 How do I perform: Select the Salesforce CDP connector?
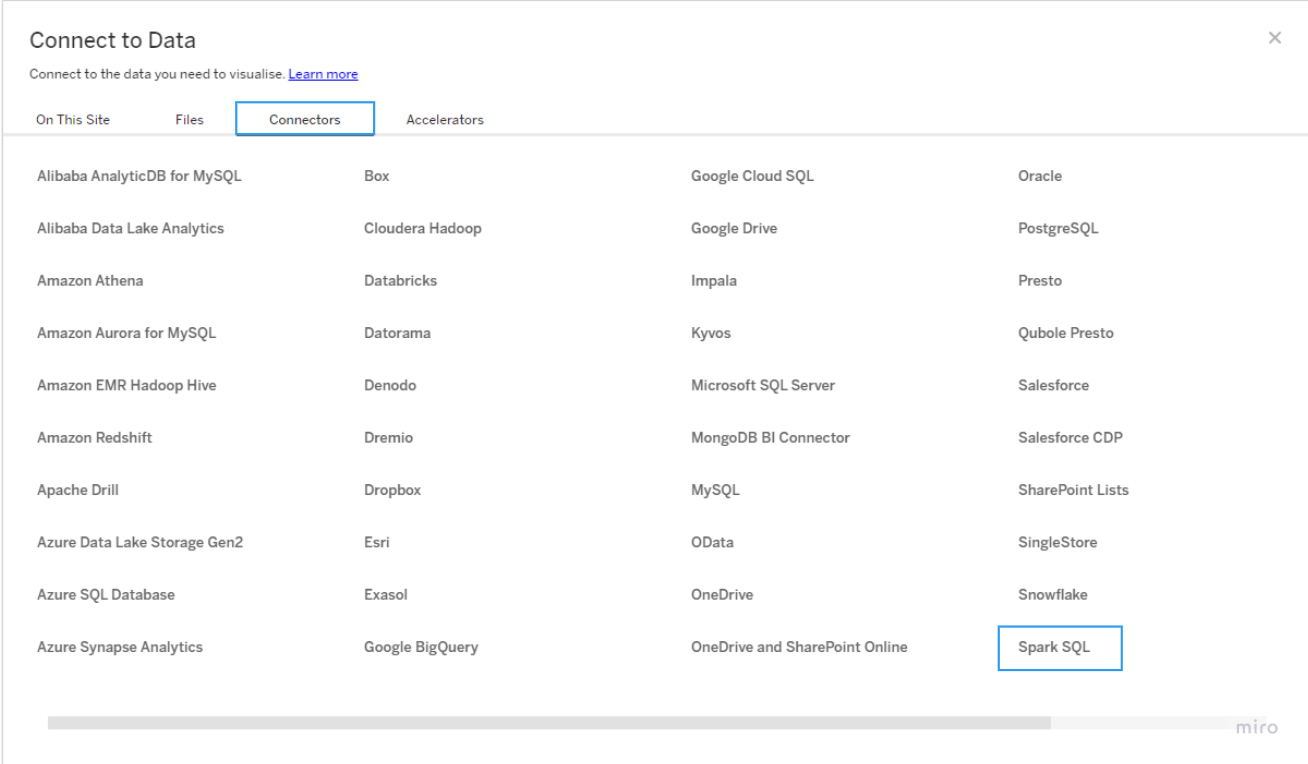click(1070, 437)
